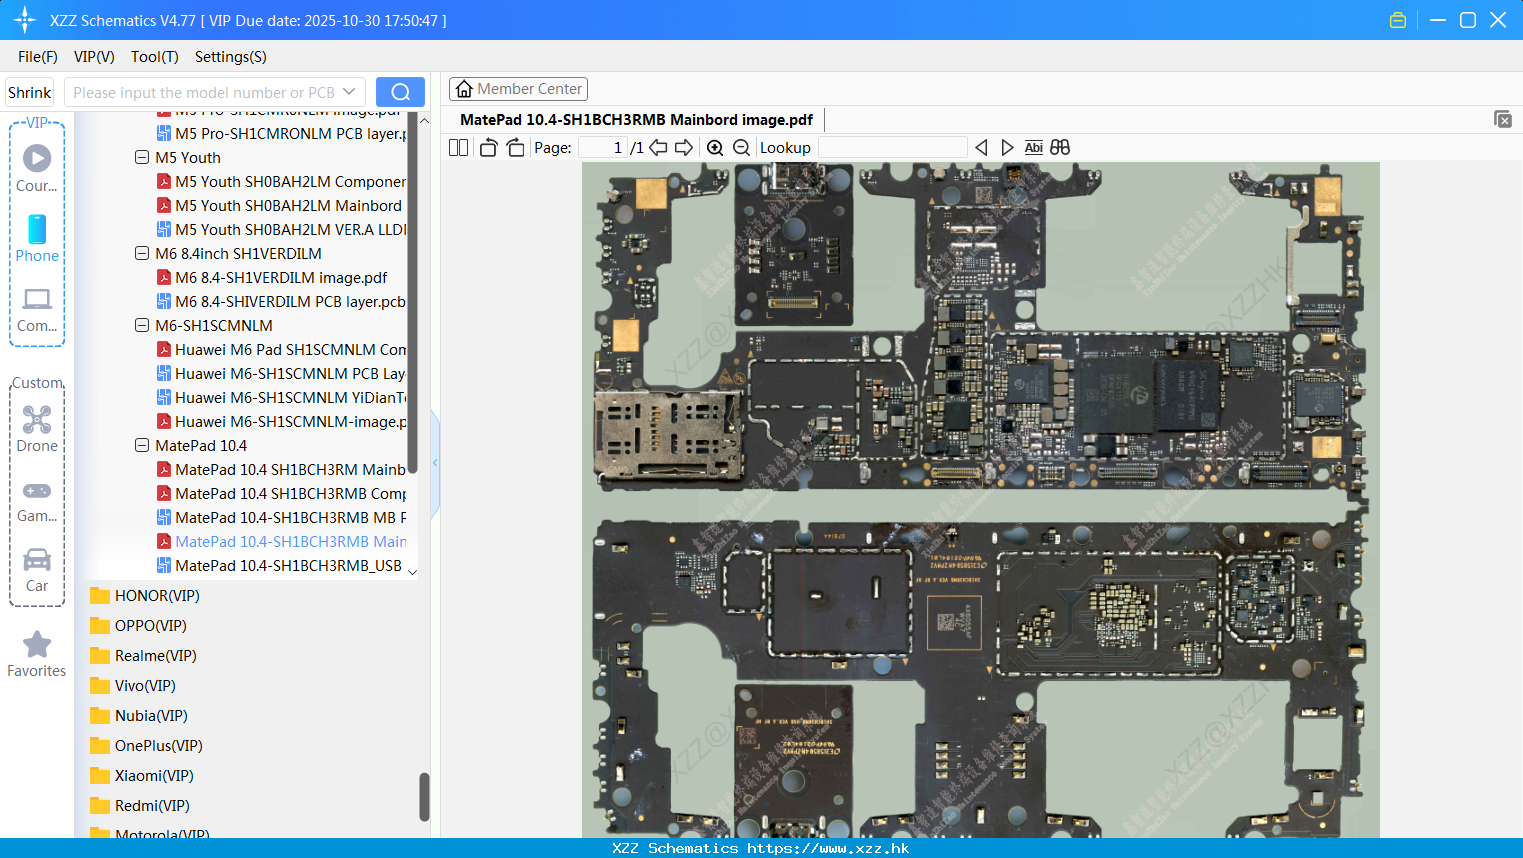Open Huawei M6 Pad SH1SCMNLM Component file
This screenshot has width=1523, height=858.
(281, 349)
